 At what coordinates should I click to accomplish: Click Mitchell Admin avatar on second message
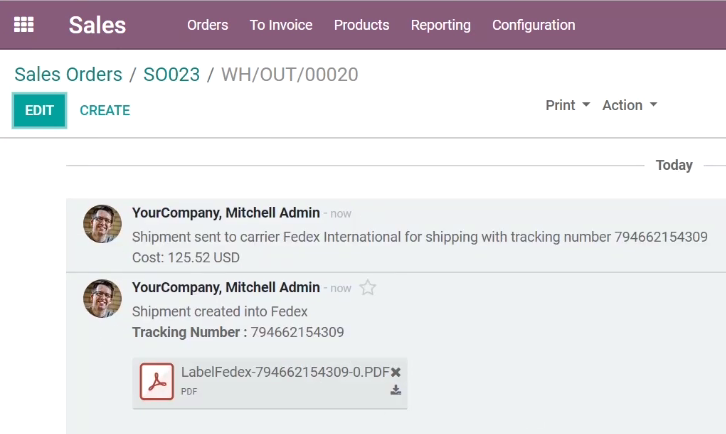pyautogui.click(x=102, y=298)
